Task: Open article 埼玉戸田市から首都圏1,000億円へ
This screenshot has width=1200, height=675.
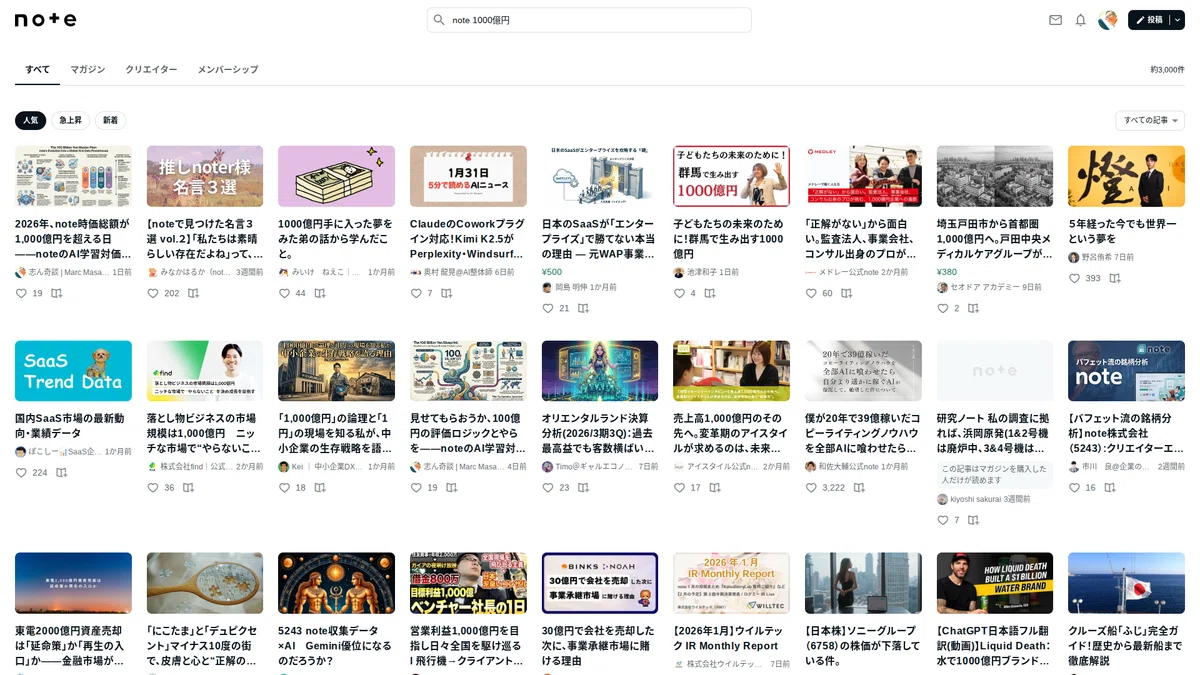Action: (995, 238)
